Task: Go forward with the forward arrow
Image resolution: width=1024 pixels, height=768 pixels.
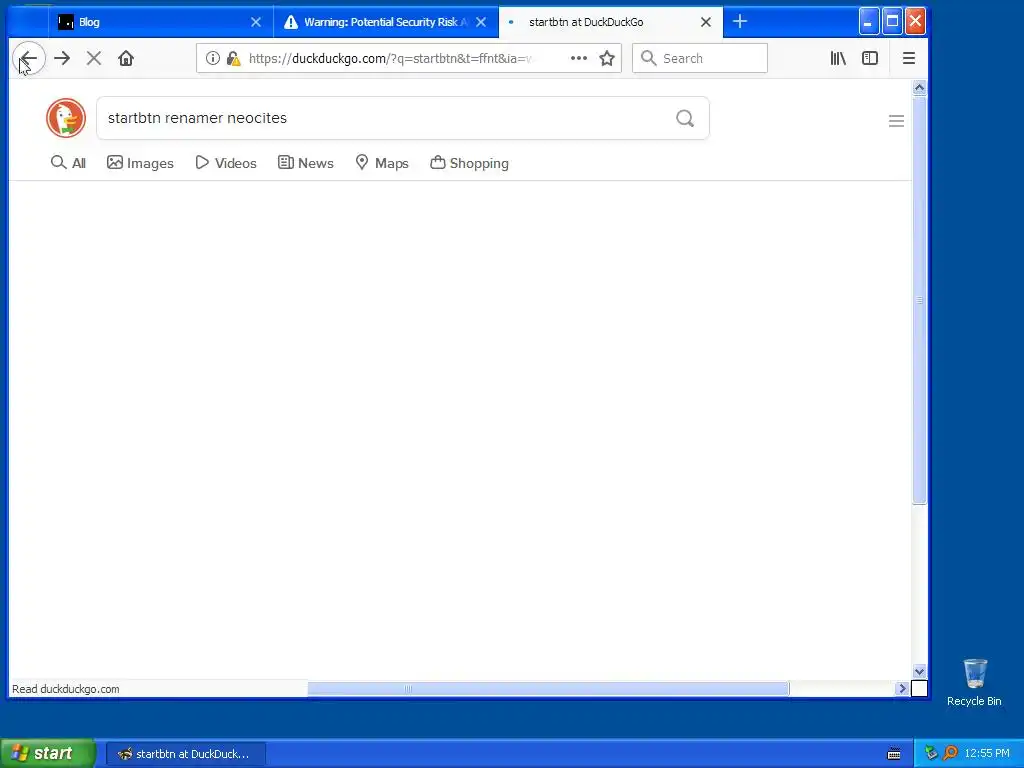Action: (62, 58)
